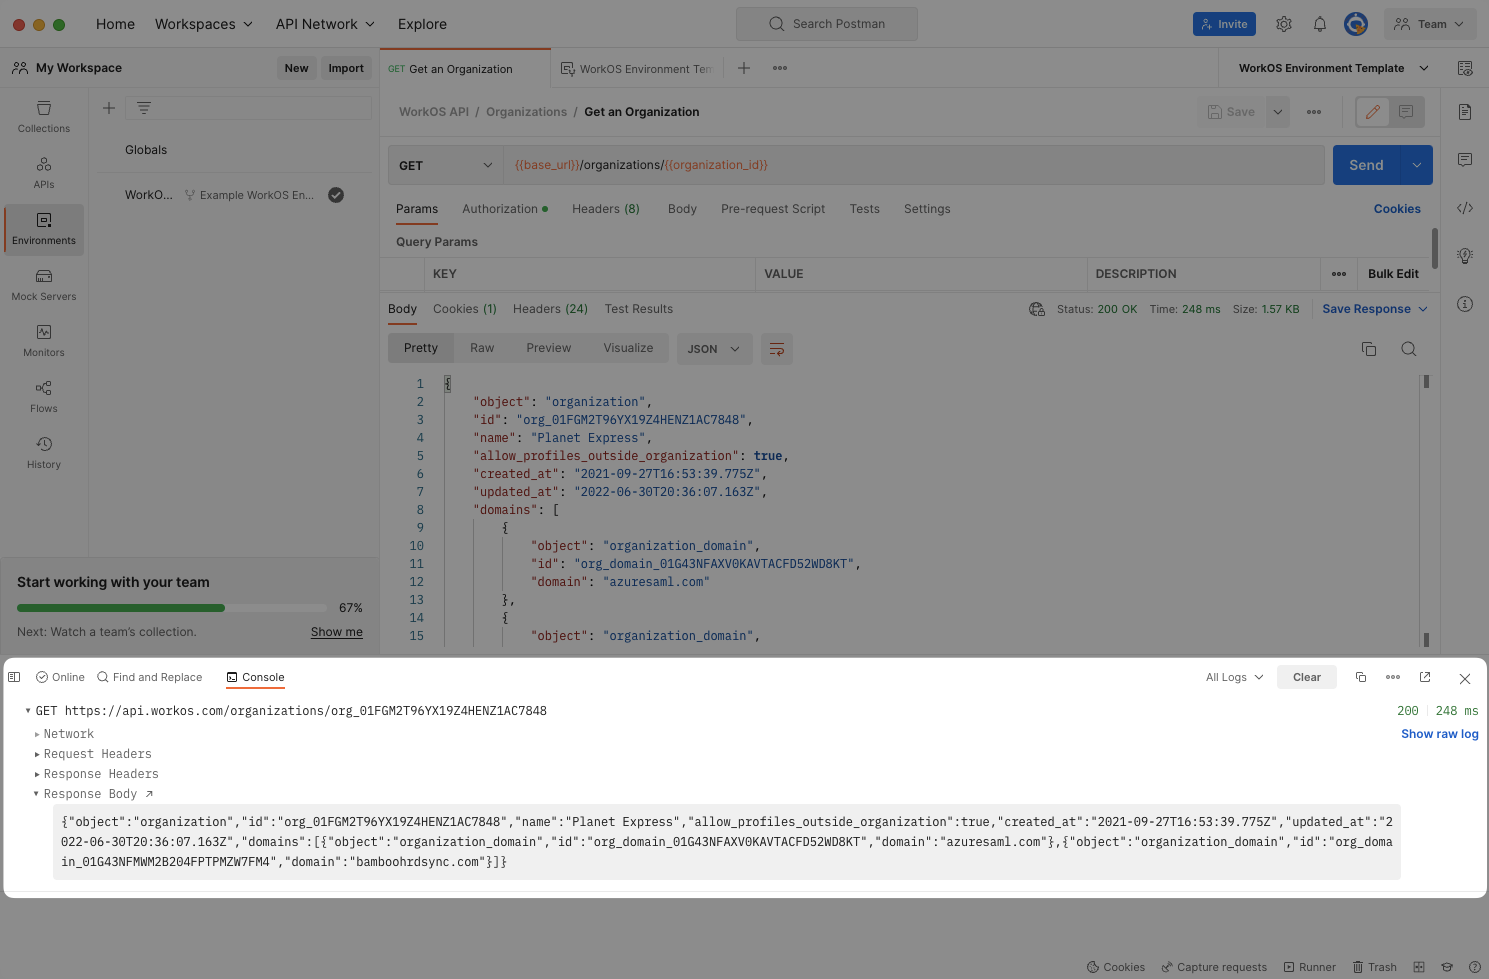Search the response body with magnifier icon
Viewport: 1489px width, 979px height.
(1408, 349)
